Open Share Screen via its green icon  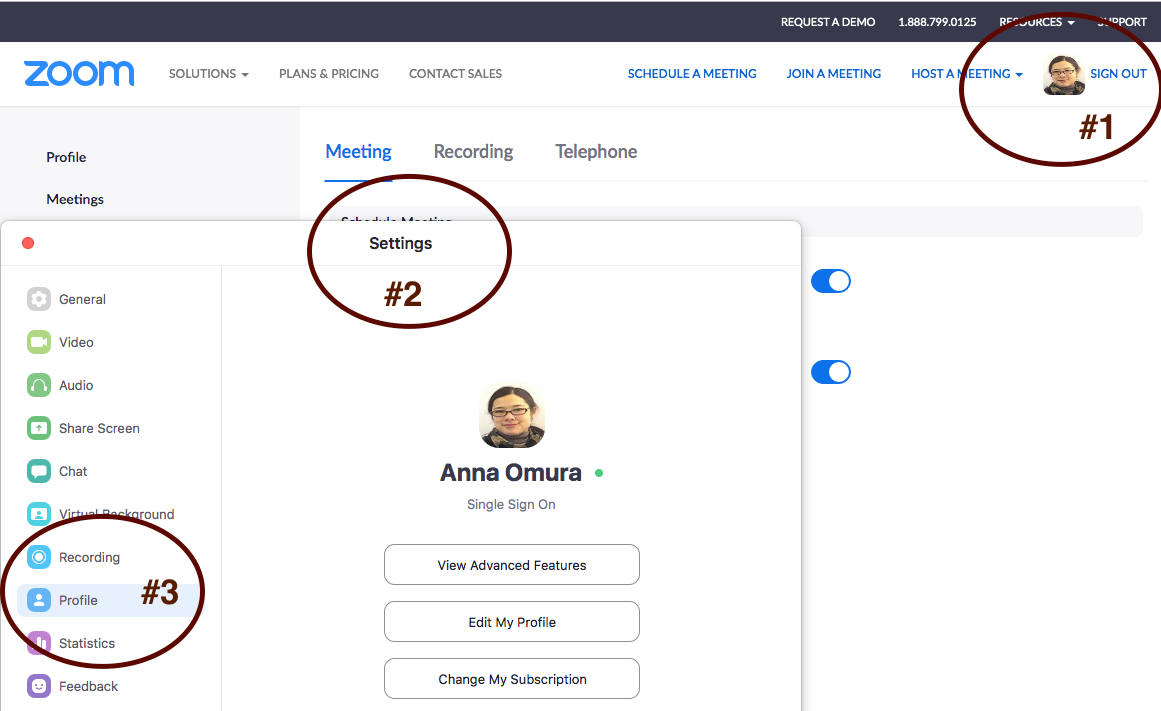[x=39, y=428]
